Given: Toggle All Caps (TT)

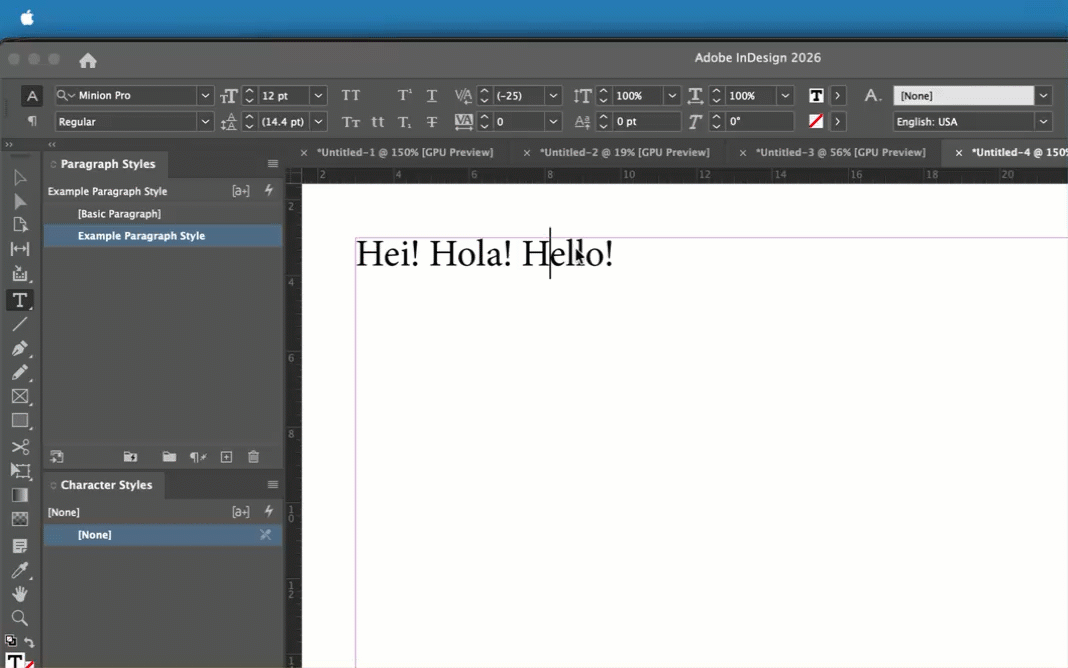Looking at the screenshot, I should [351, 95].
